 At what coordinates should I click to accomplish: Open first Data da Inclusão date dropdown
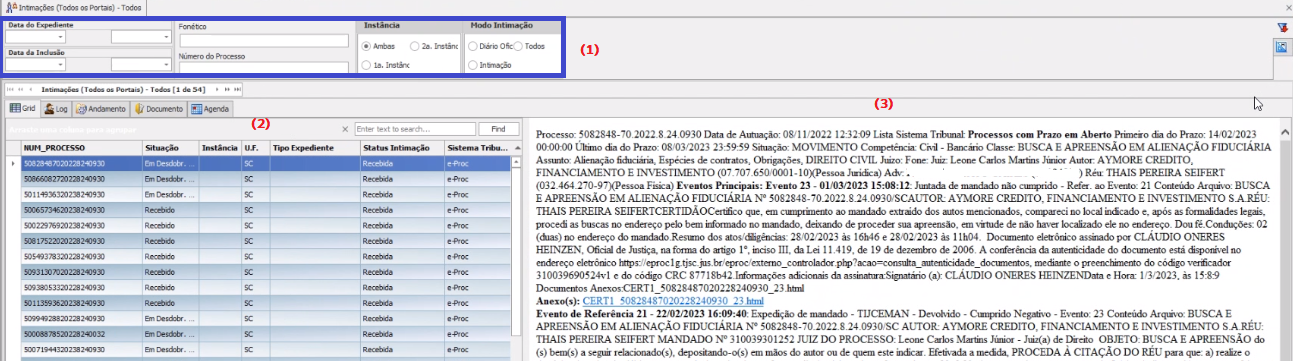(60, 64)
